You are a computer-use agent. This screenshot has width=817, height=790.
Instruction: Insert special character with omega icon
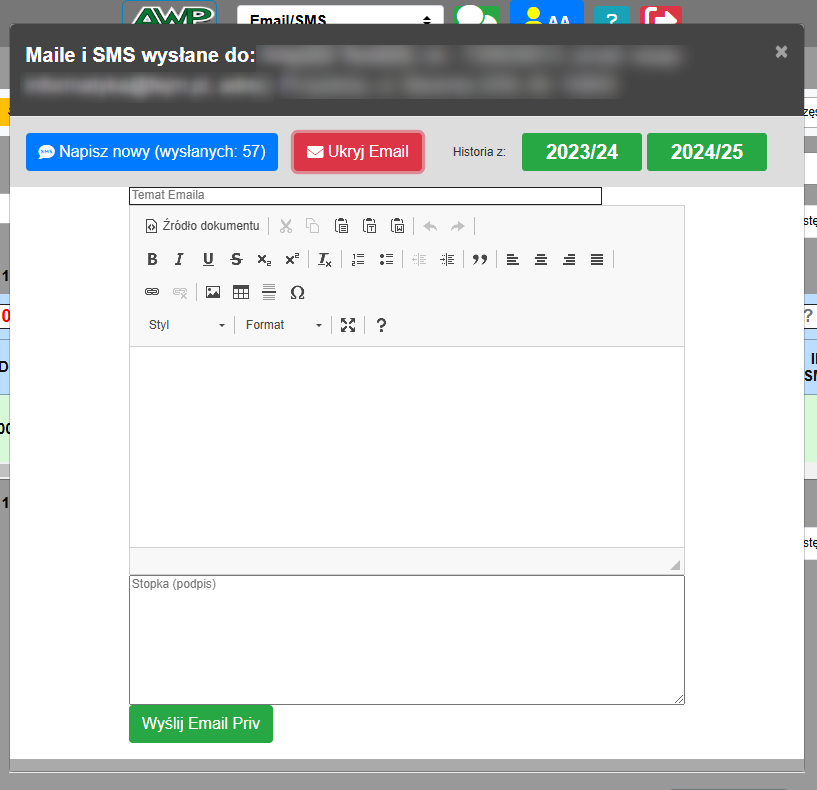pyautogui.click(x=297, y=292)
